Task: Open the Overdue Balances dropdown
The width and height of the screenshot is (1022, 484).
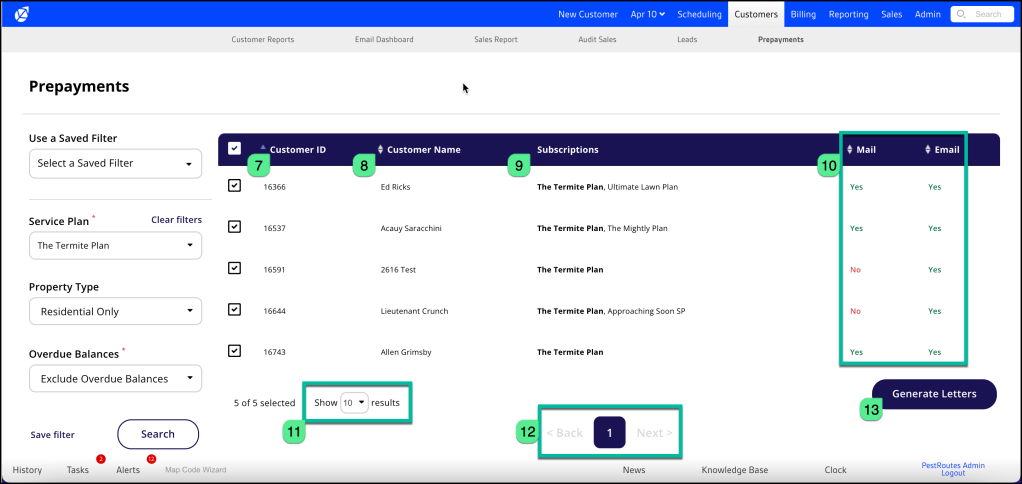Action: [115, 379]
